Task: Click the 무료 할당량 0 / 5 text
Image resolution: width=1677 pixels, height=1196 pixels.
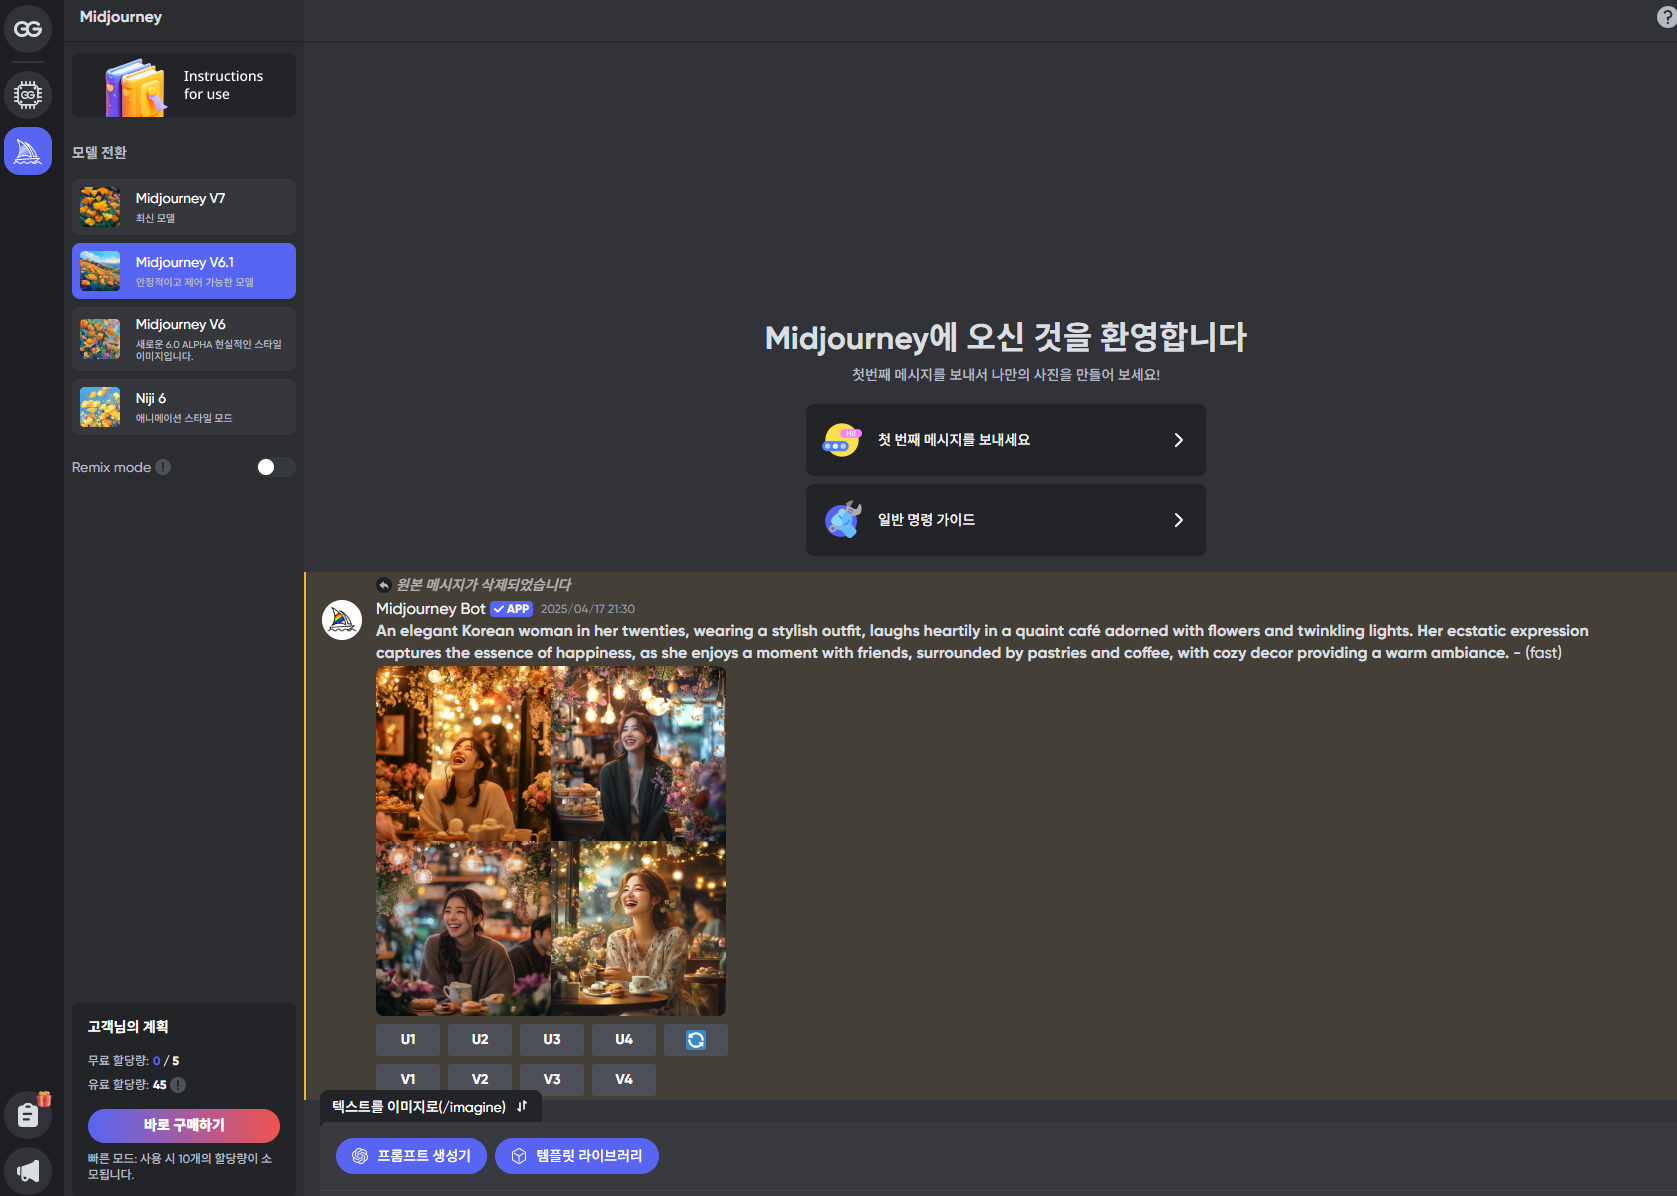Action: coord(133,1061)
